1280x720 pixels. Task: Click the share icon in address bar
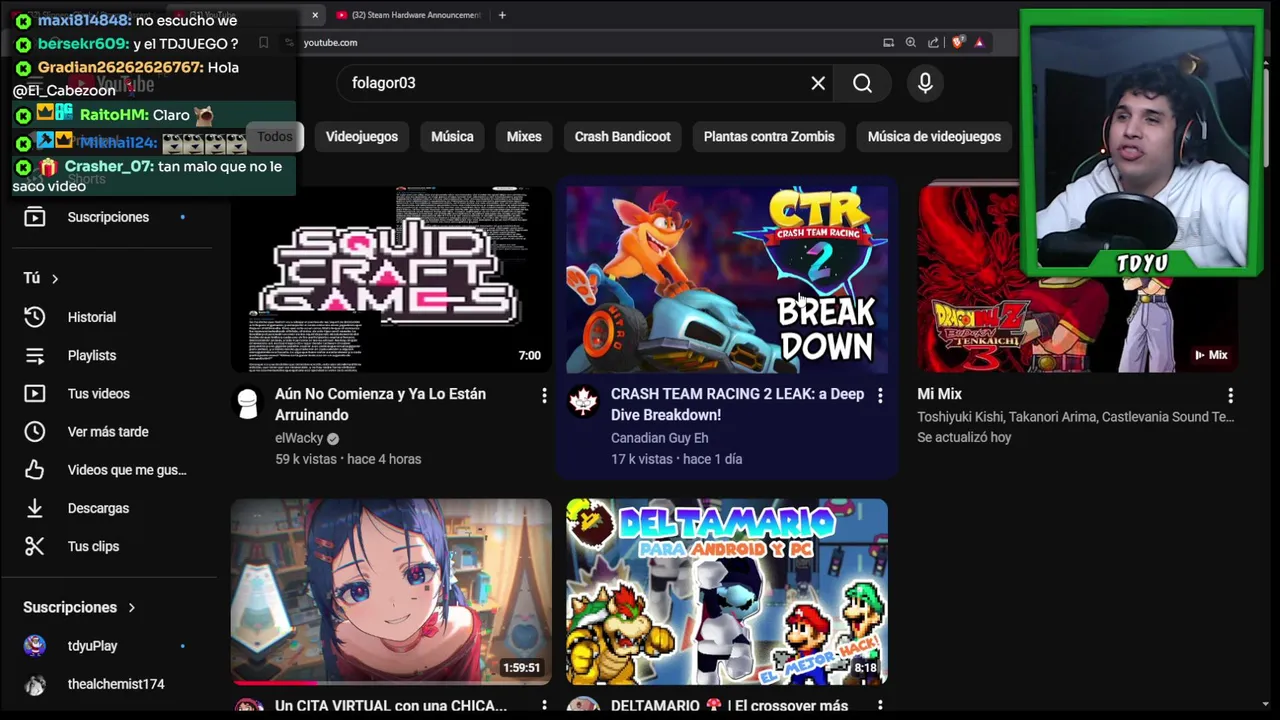coord(933,42)
